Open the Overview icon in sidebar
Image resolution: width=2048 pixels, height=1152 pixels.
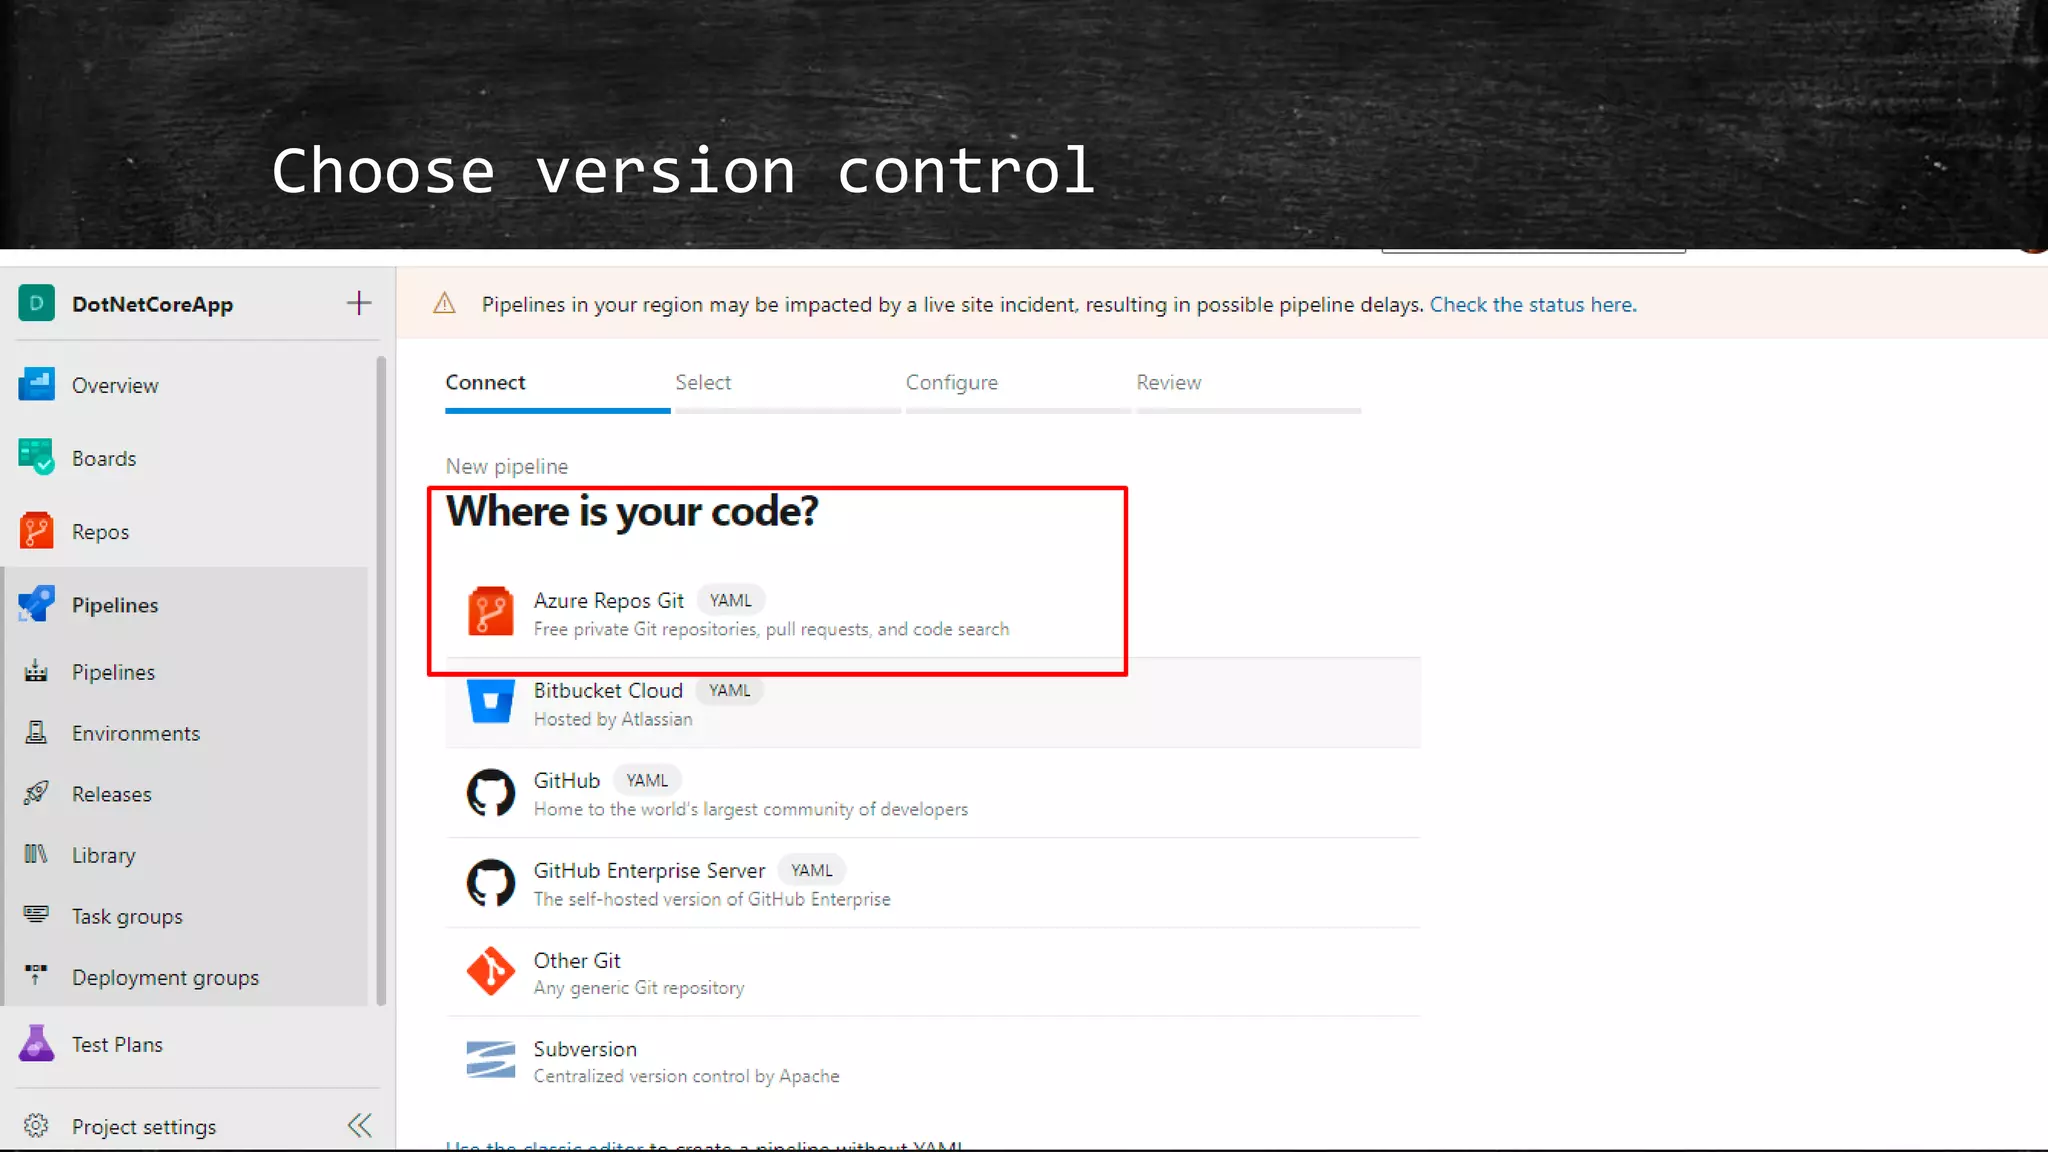36,384
